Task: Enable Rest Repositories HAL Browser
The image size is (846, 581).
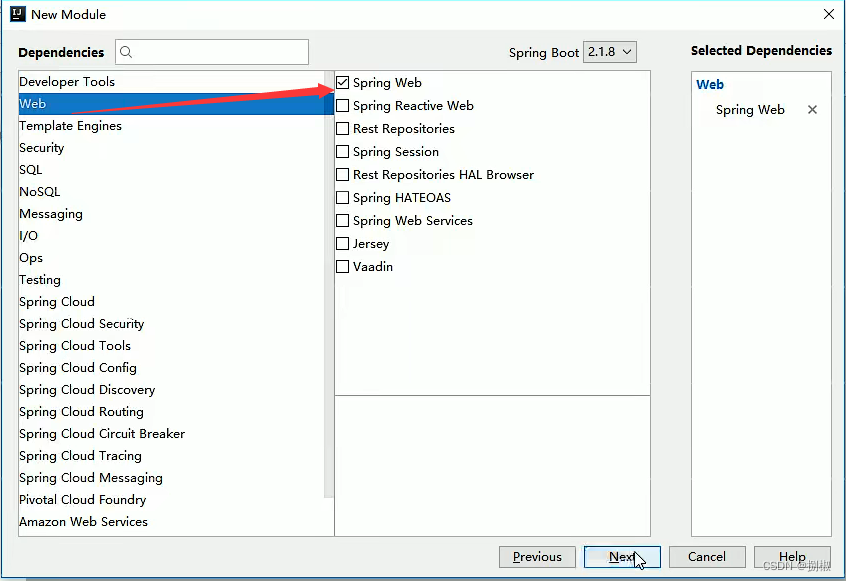Action: 343,175
